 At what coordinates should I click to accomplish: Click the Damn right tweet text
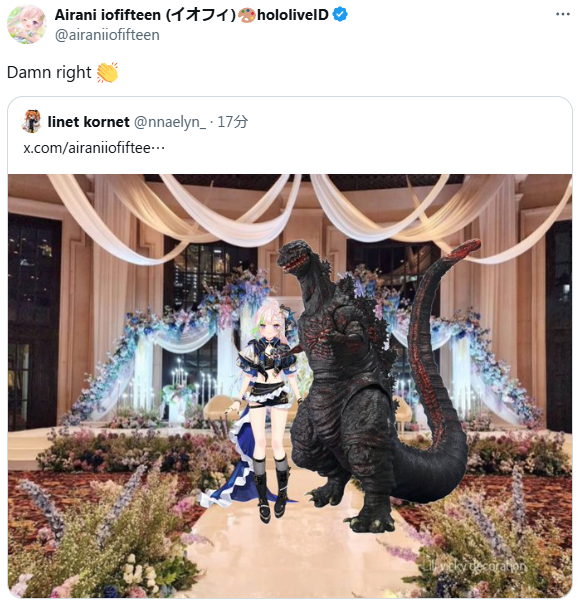[x=49, y=72]
